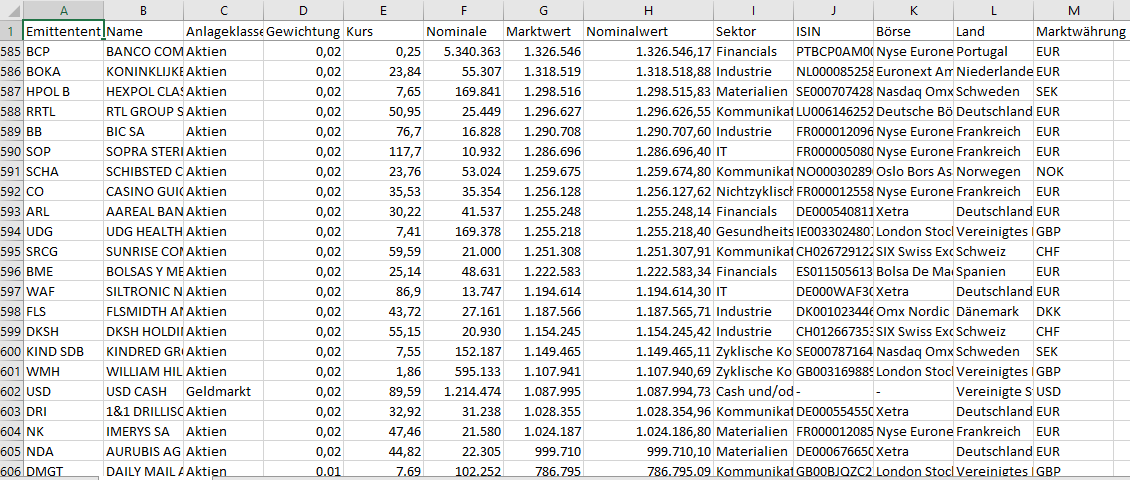
Task: Click Nominalwert value 1.087.994,73
Action: tap(649, 391)
